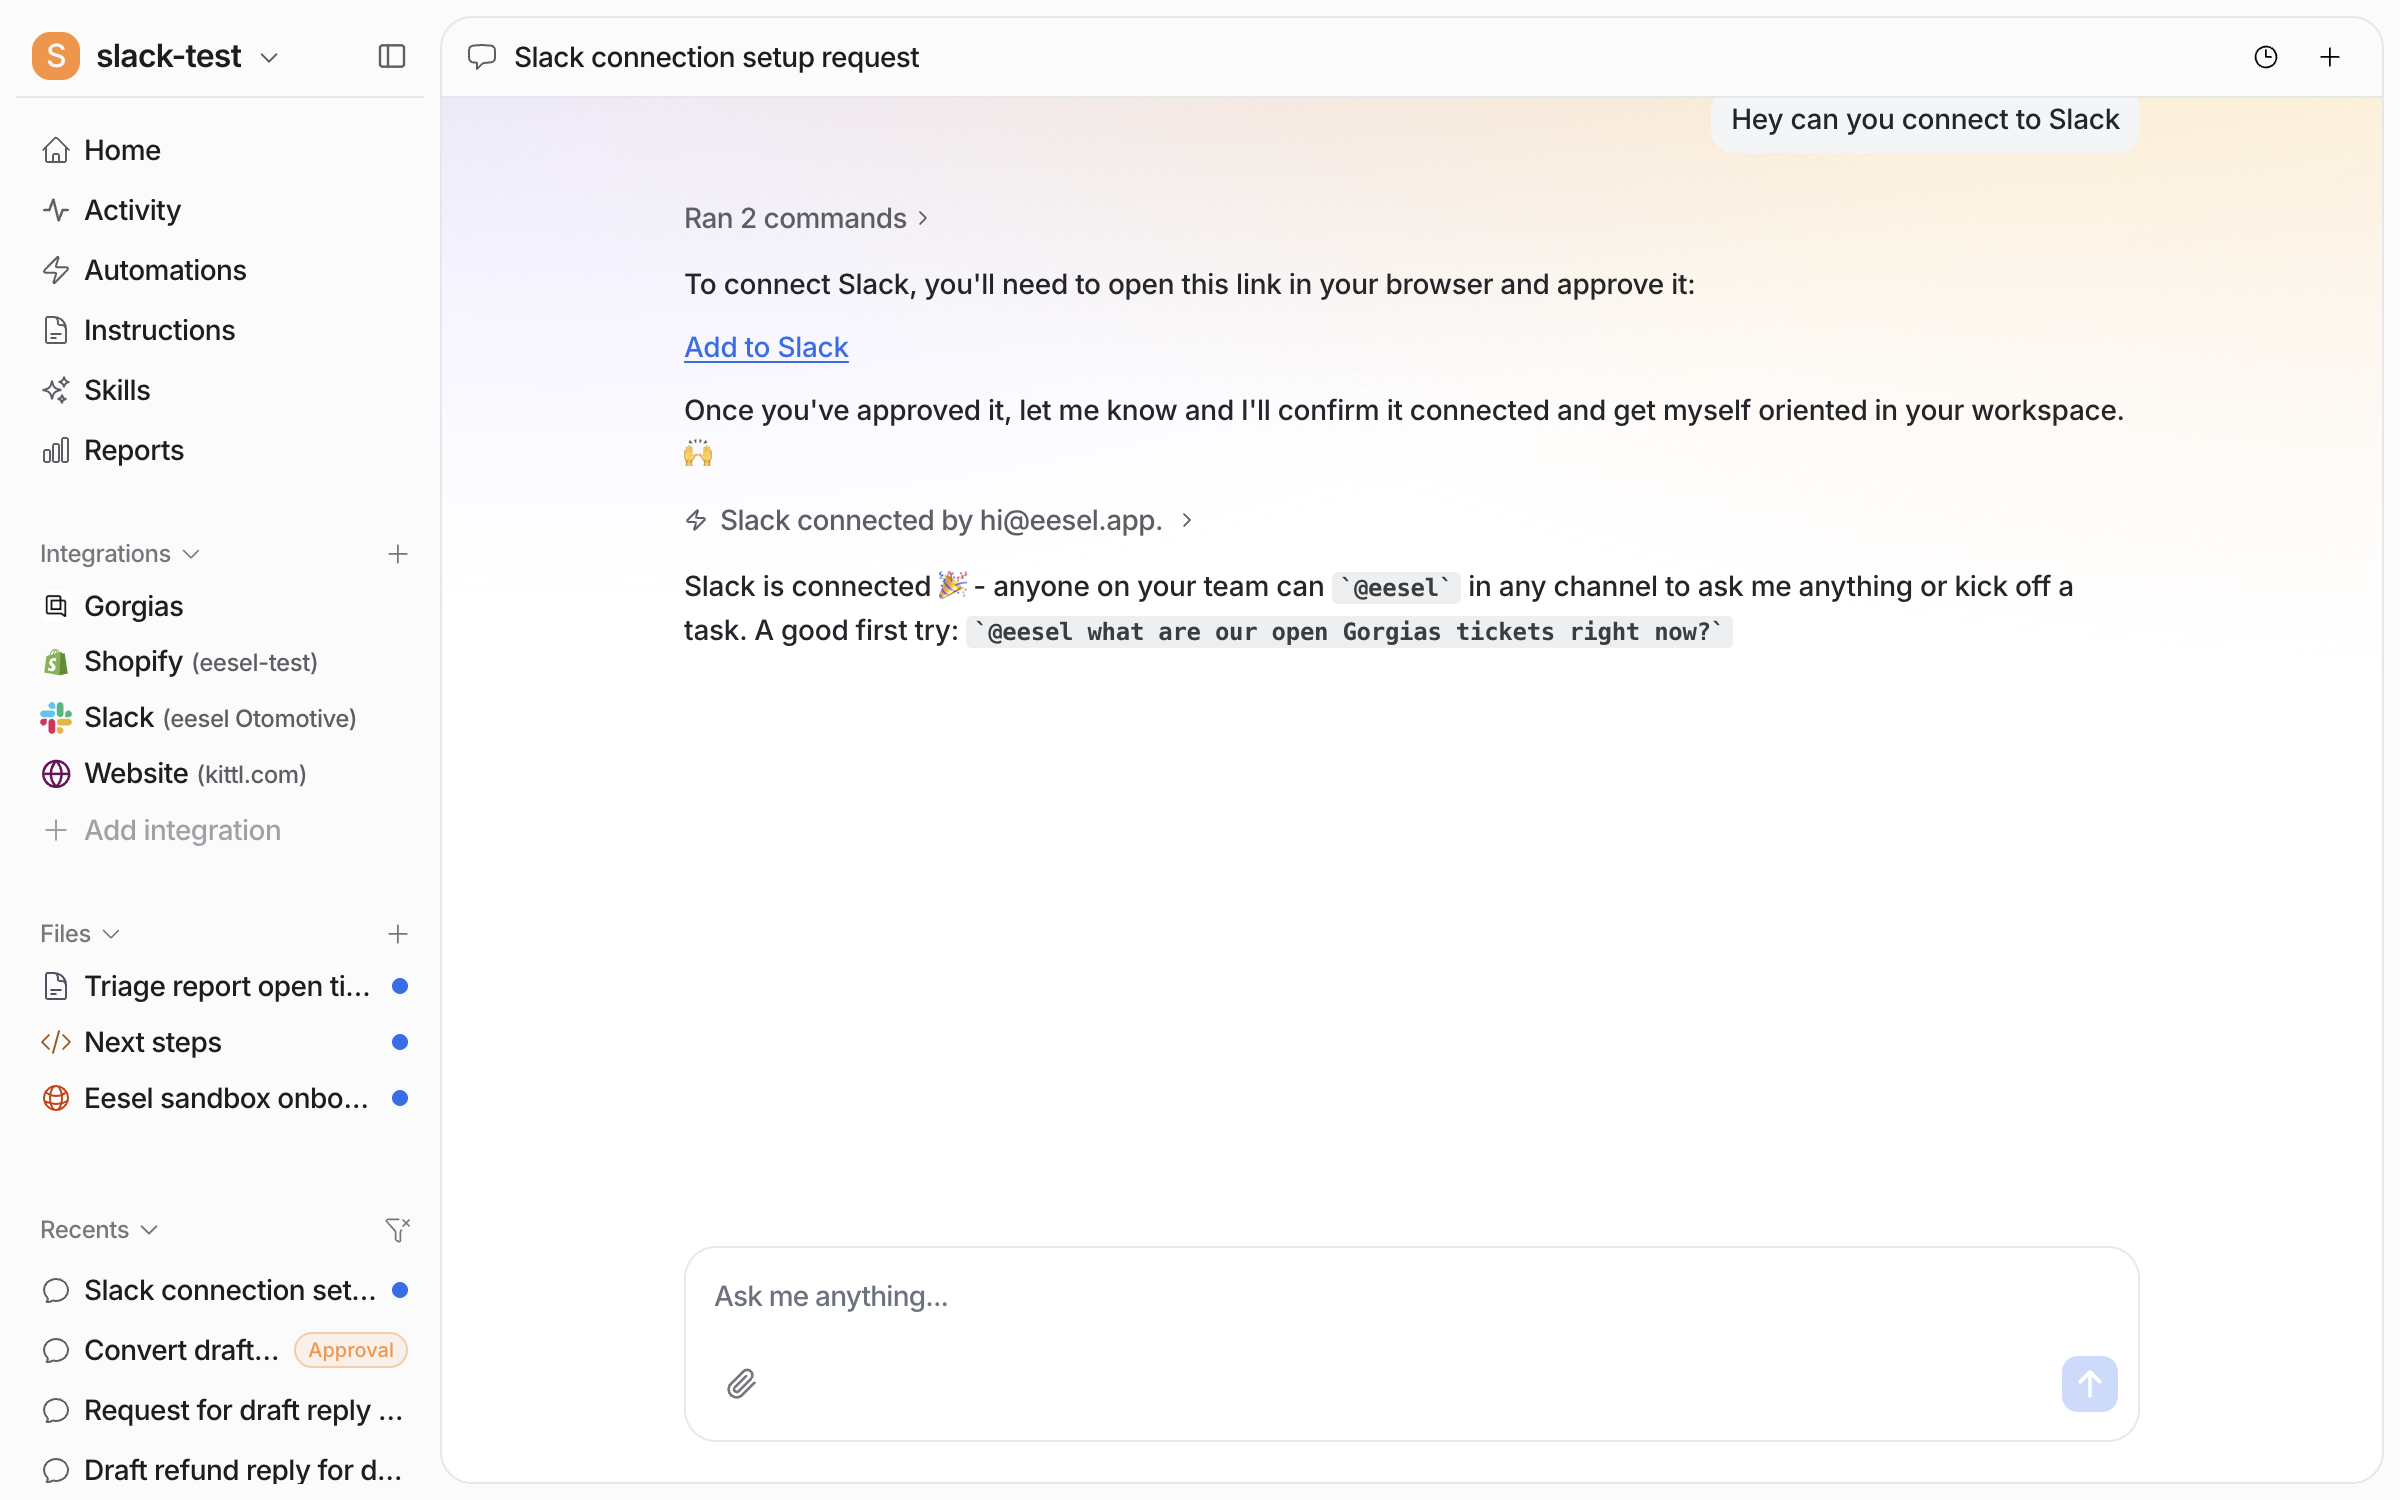Collapse the sidebar panel toggle icon
2400x1500 pixels.
(x=392, y=56)
